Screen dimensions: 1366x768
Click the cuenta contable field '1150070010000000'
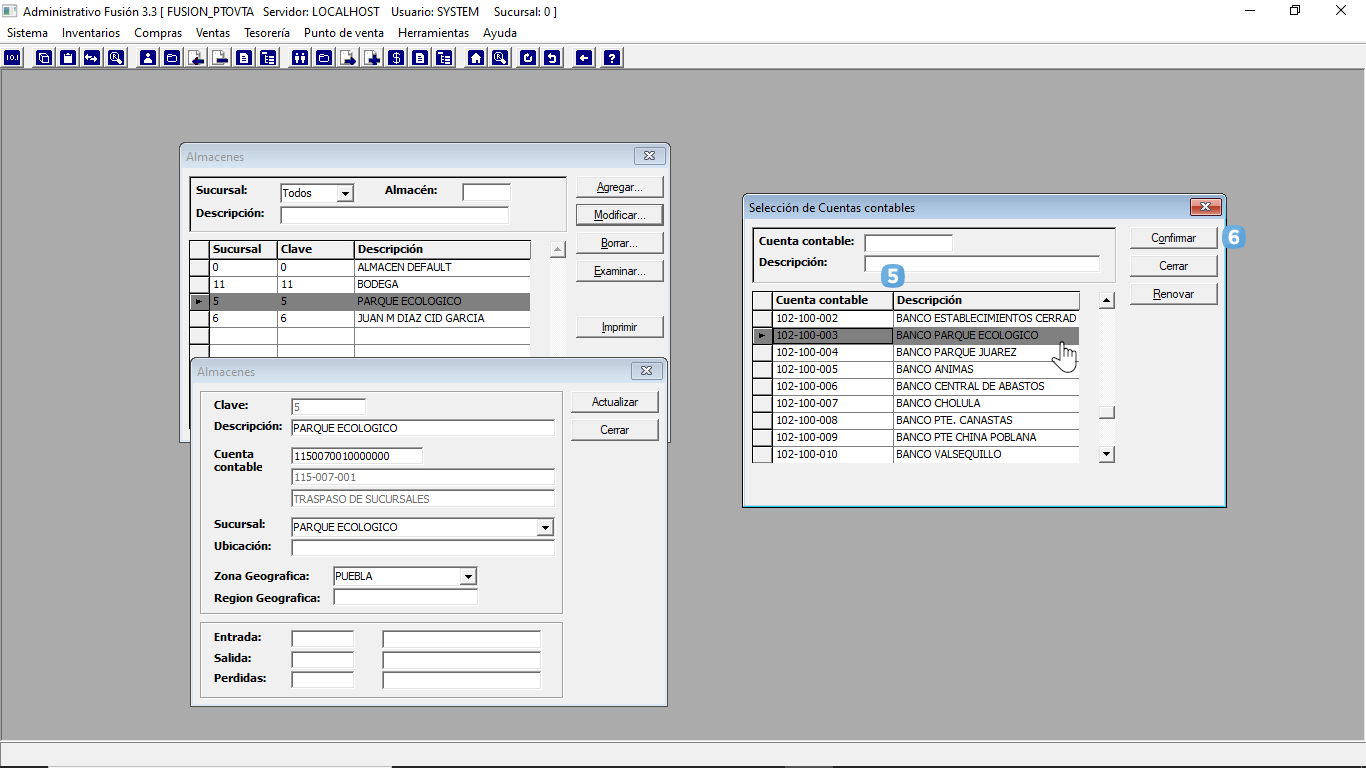(x=356, y=456)
